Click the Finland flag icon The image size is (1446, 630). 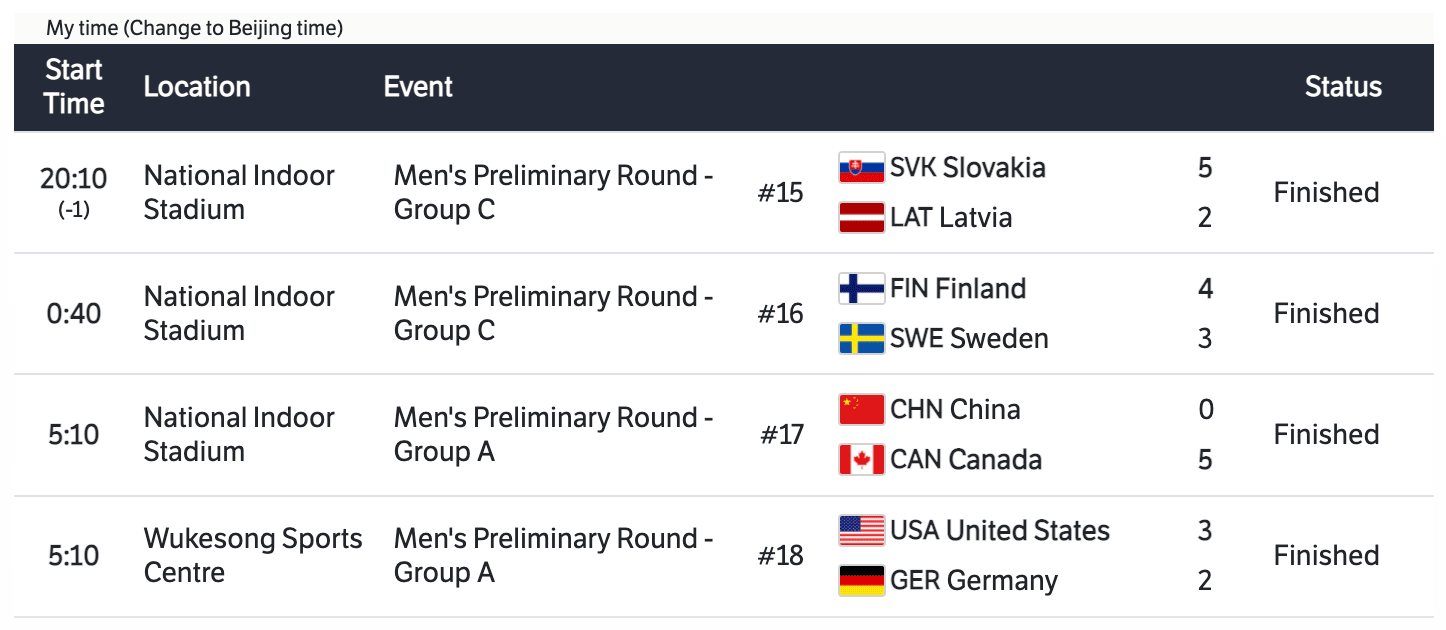tap(861, 289)
